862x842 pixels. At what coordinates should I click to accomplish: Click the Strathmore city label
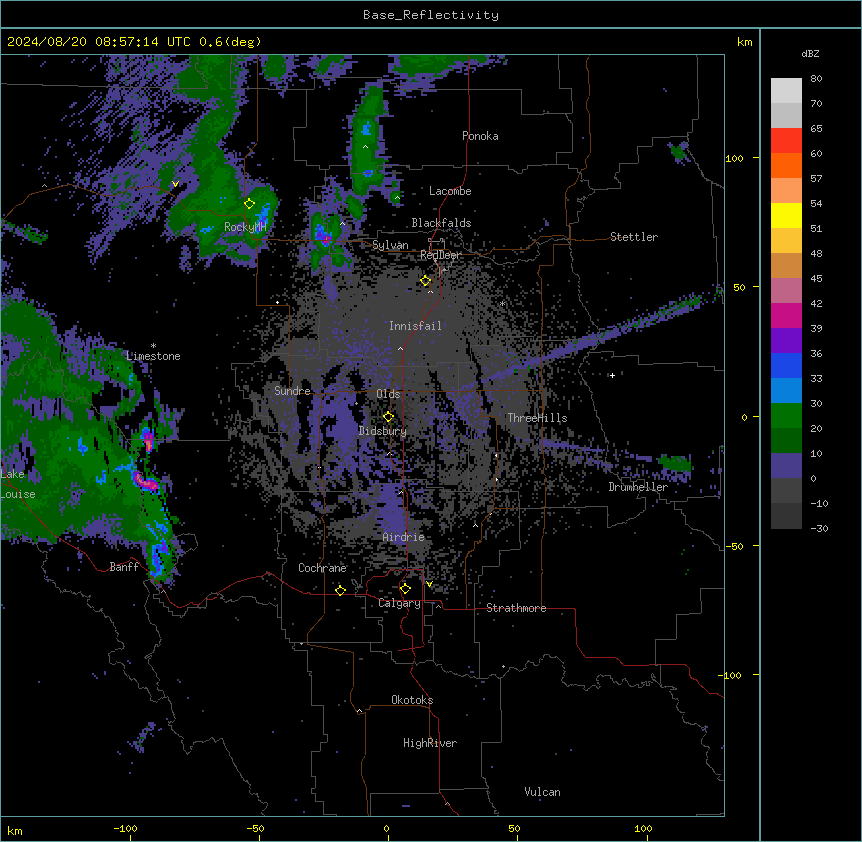pos(516,608)
